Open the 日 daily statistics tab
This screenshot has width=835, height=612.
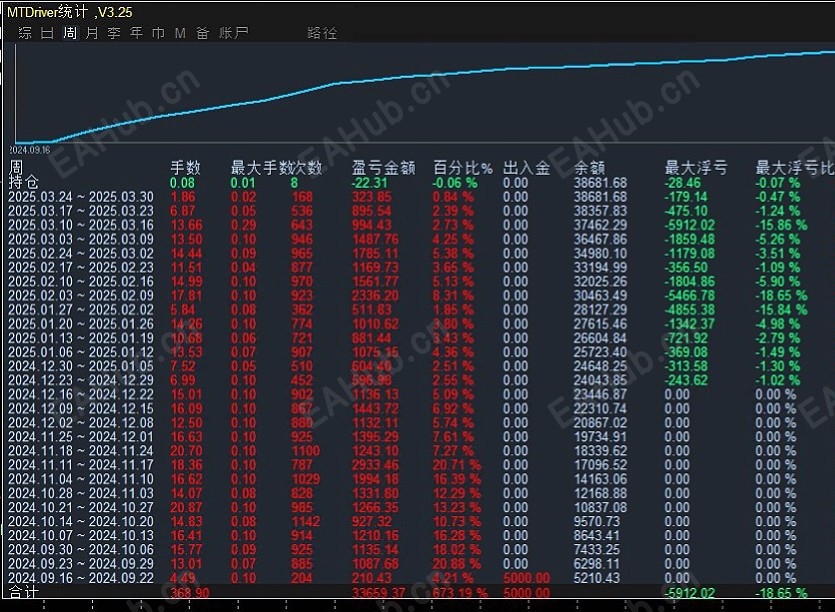pyautogui.click(x=47, y=33)
